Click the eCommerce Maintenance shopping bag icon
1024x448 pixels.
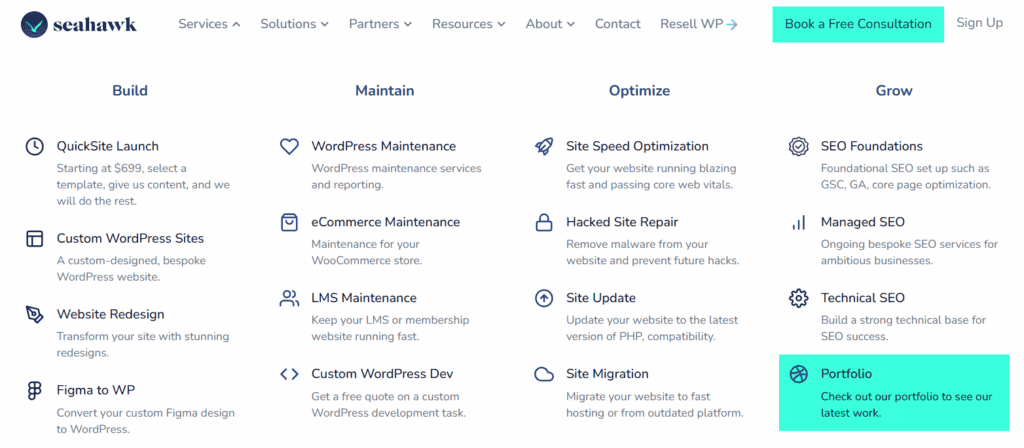(x=289, y=223)
